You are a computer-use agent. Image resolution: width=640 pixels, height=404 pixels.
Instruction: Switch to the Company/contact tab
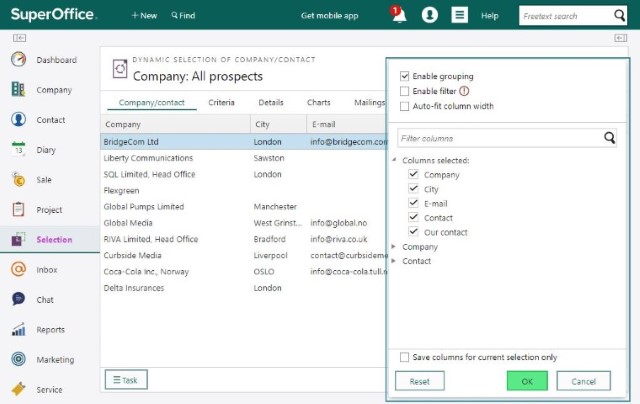point(152,102)
